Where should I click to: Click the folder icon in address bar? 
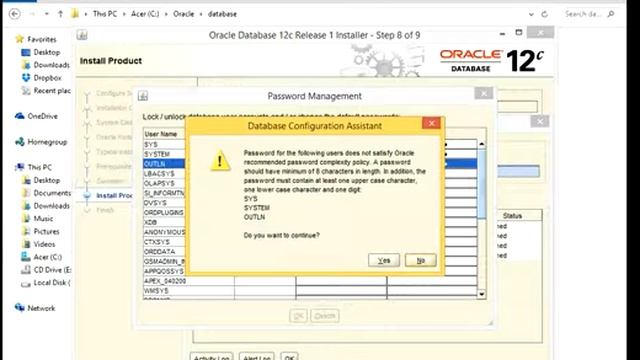tap(75, 14)
